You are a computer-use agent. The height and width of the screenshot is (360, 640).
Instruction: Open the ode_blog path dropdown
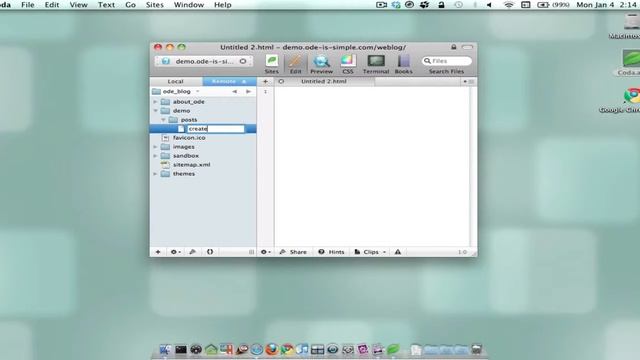click(x=176, y=91)
